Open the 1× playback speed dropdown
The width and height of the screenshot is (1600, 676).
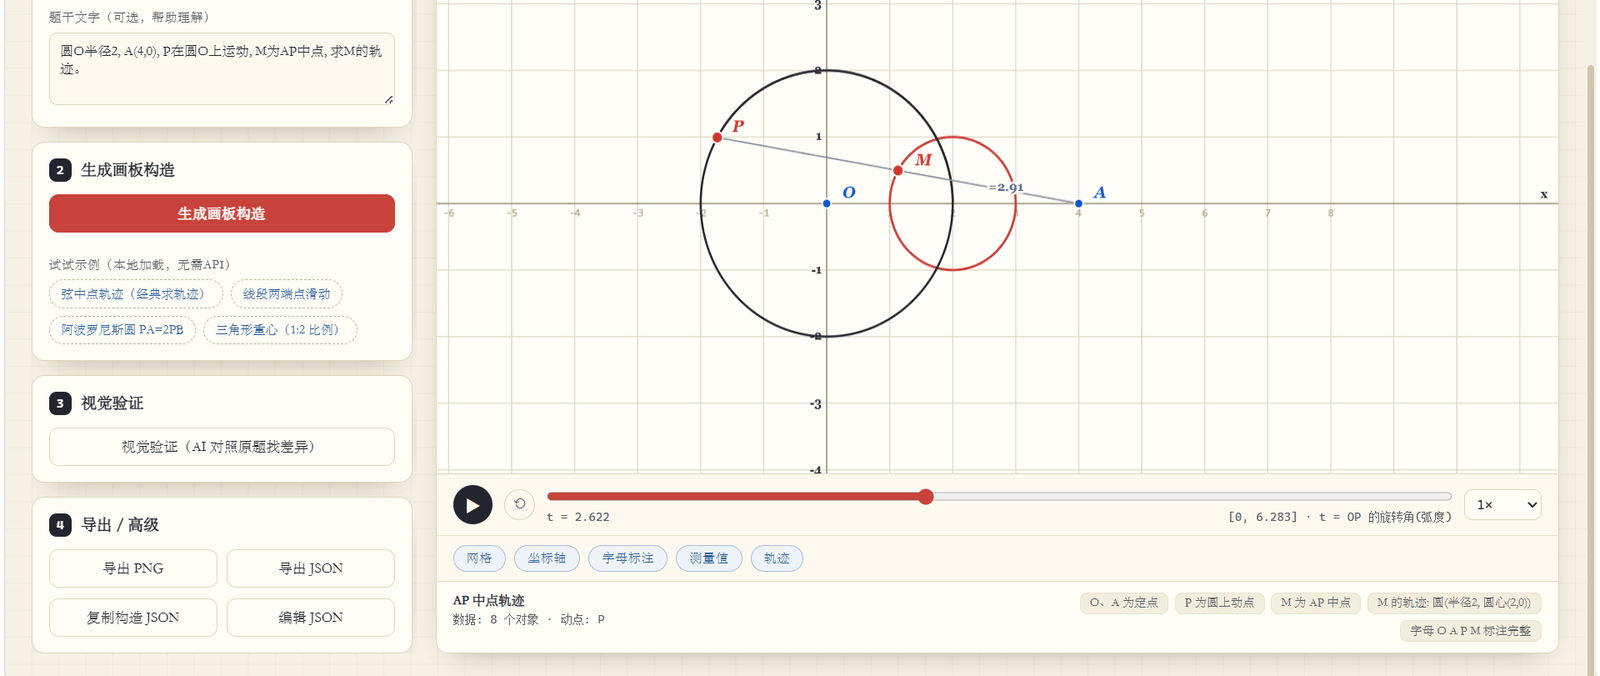point(1503,505)
